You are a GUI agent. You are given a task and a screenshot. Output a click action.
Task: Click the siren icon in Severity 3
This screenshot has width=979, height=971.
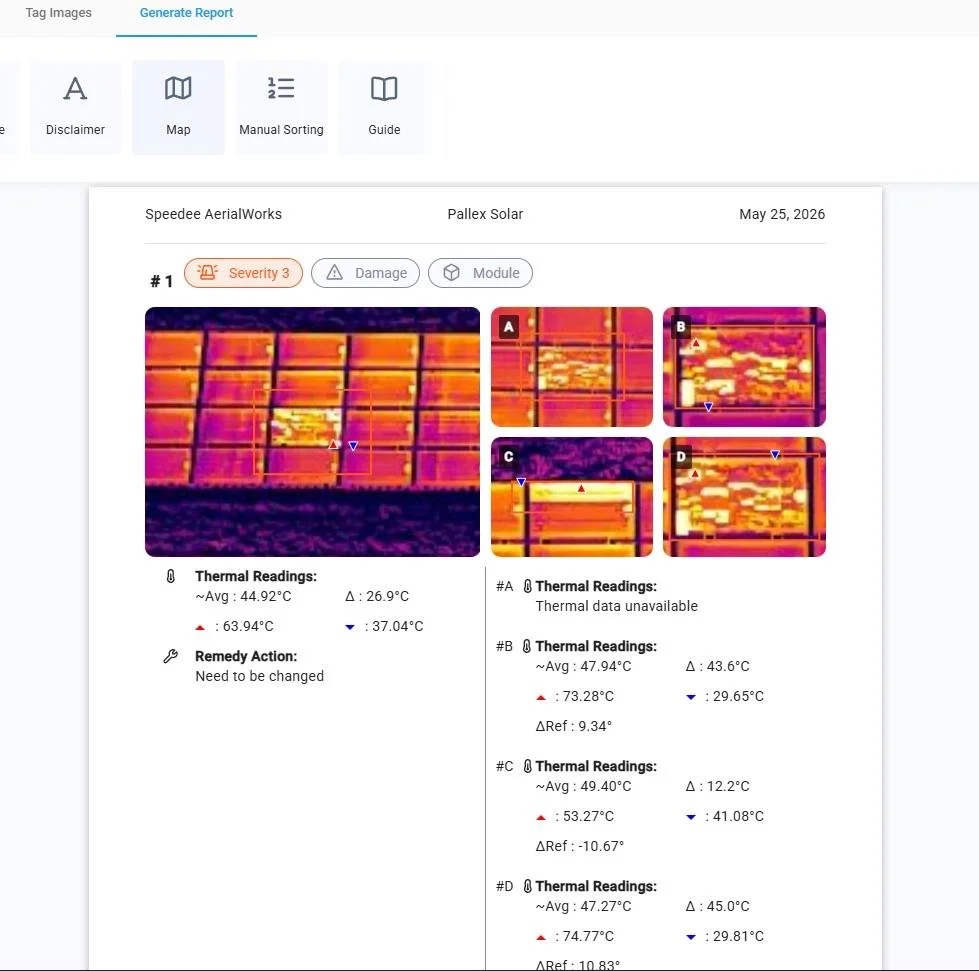click(207, 272)
